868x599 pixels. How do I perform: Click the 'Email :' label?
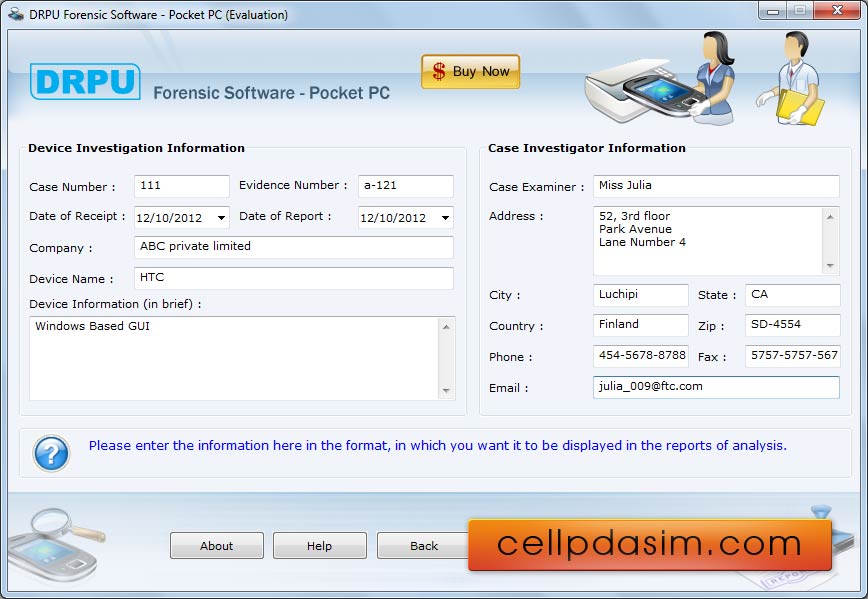pos(508,388)
